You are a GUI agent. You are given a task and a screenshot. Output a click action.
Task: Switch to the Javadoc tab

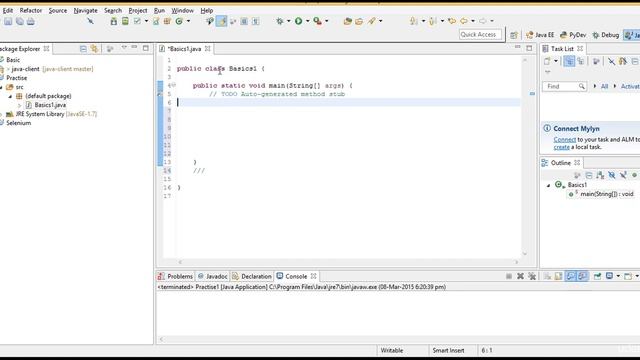(x=212, y=276)
